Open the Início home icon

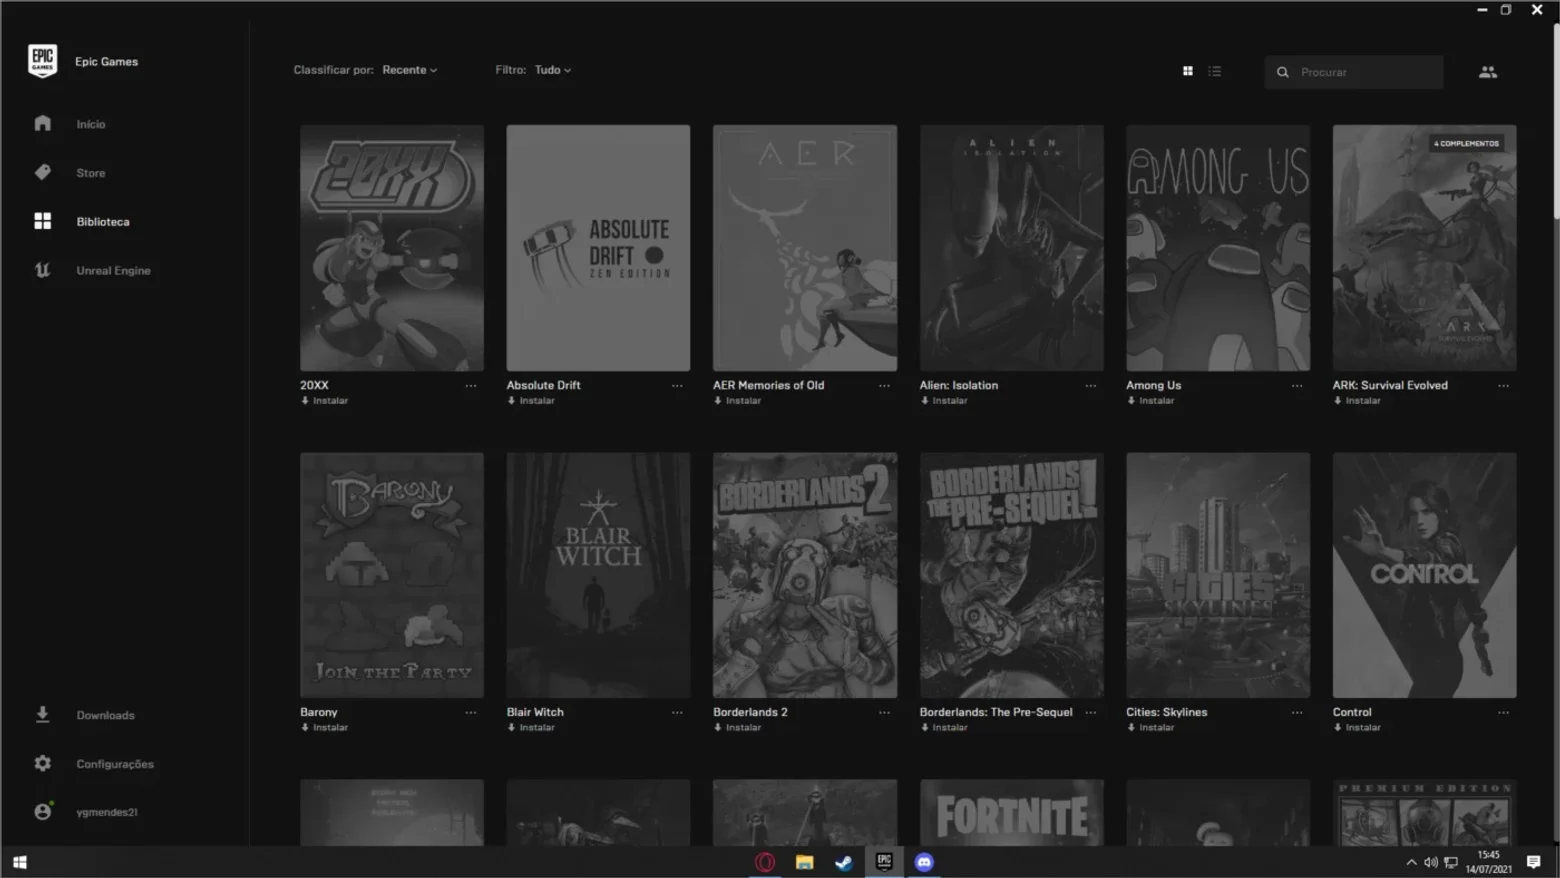[x=42, y=123]
